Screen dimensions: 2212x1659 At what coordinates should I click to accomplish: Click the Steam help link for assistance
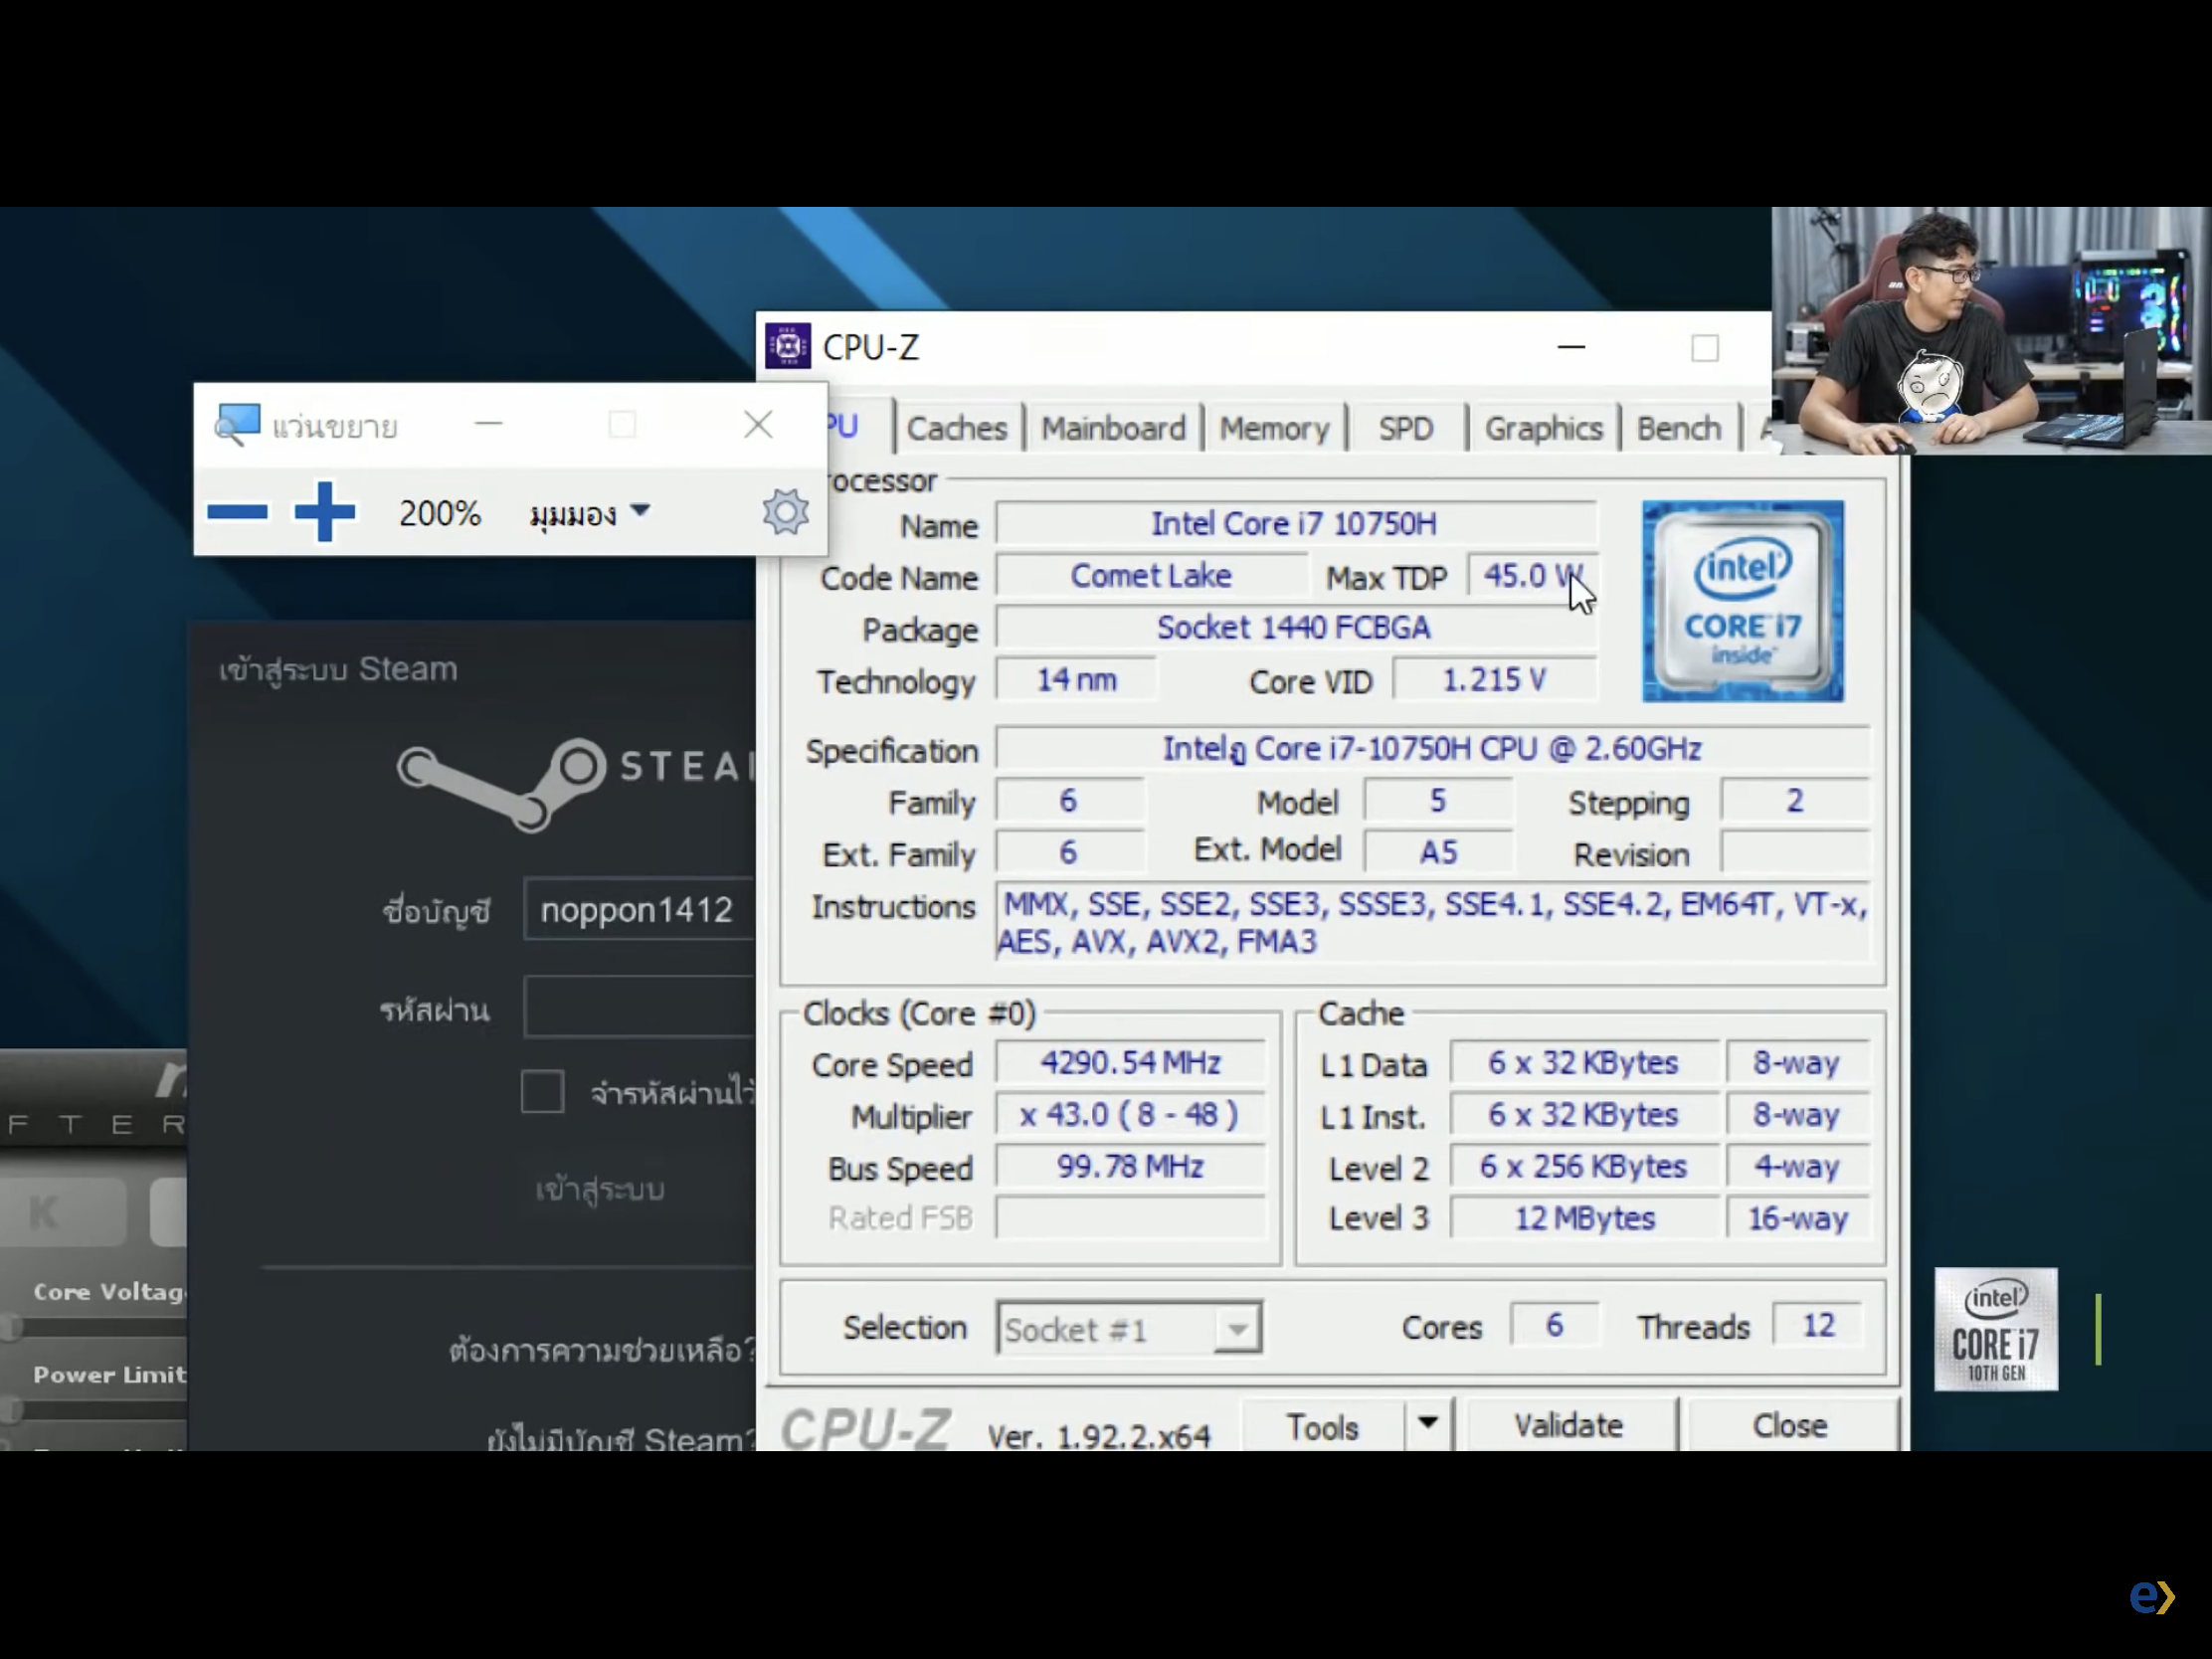point(602,1350)
